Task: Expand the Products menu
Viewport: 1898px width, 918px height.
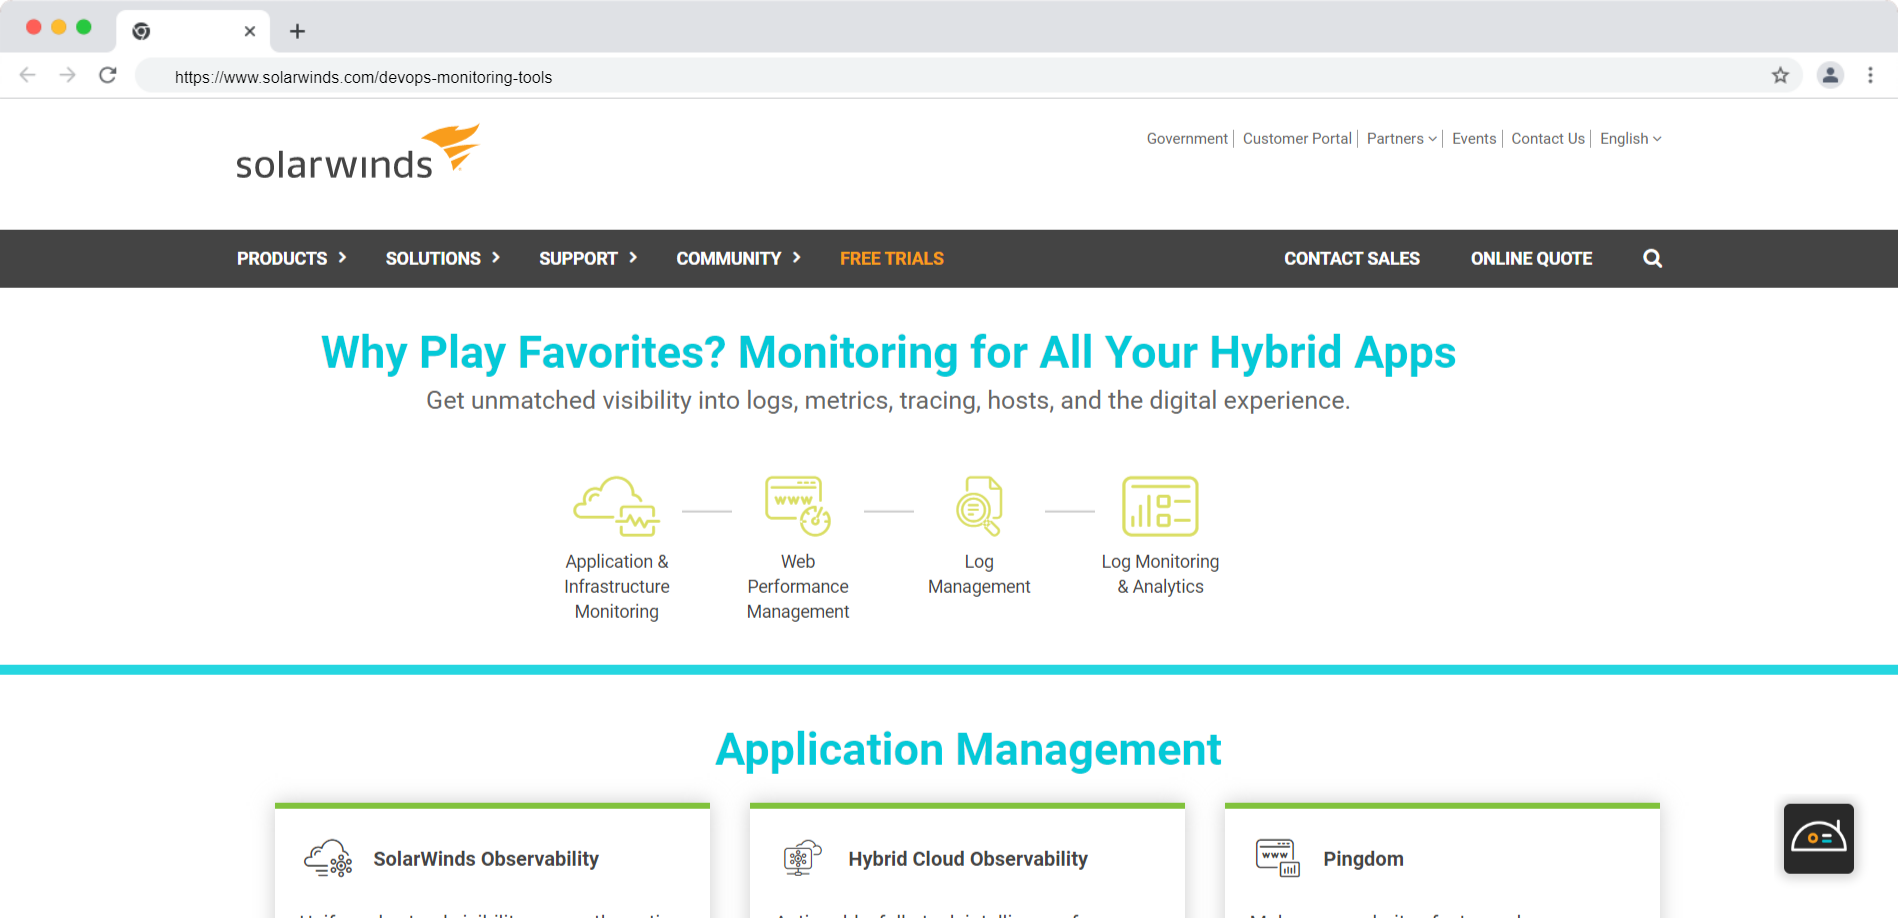Action: coord(291,259)
